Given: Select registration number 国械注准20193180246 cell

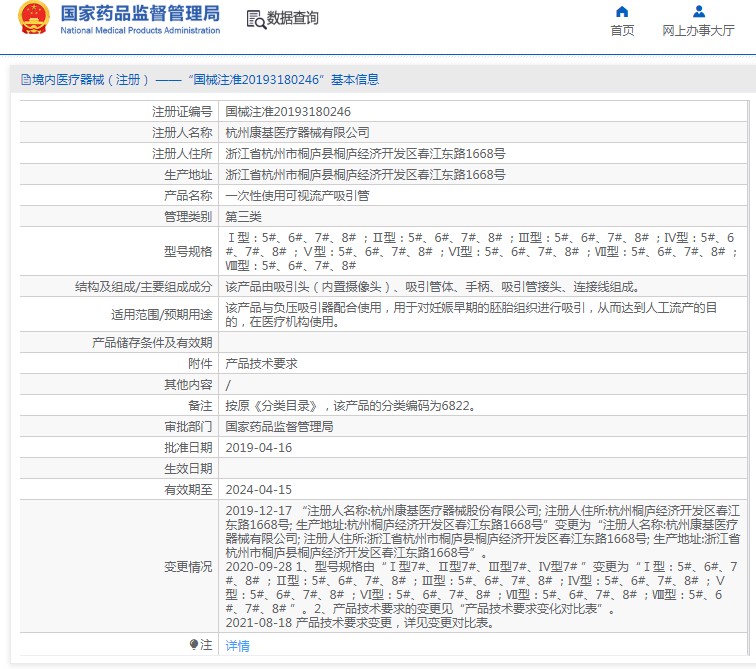Looking at the screenshot, I should (288, 112).
